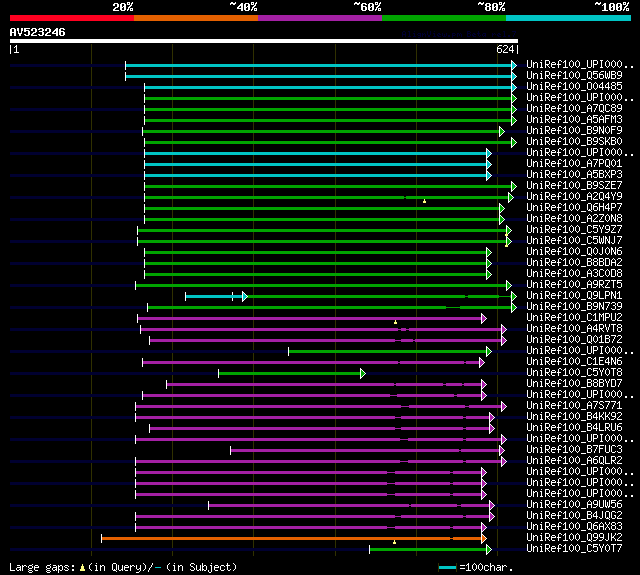Click the white AV523246 query bar
Screen dimensions: 640x575
click(264, 41)
